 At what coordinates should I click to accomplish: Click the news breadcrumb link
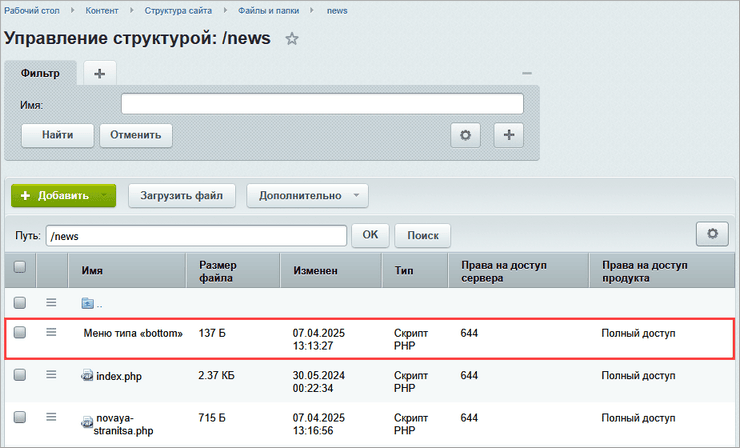click(x=337, y=10)
